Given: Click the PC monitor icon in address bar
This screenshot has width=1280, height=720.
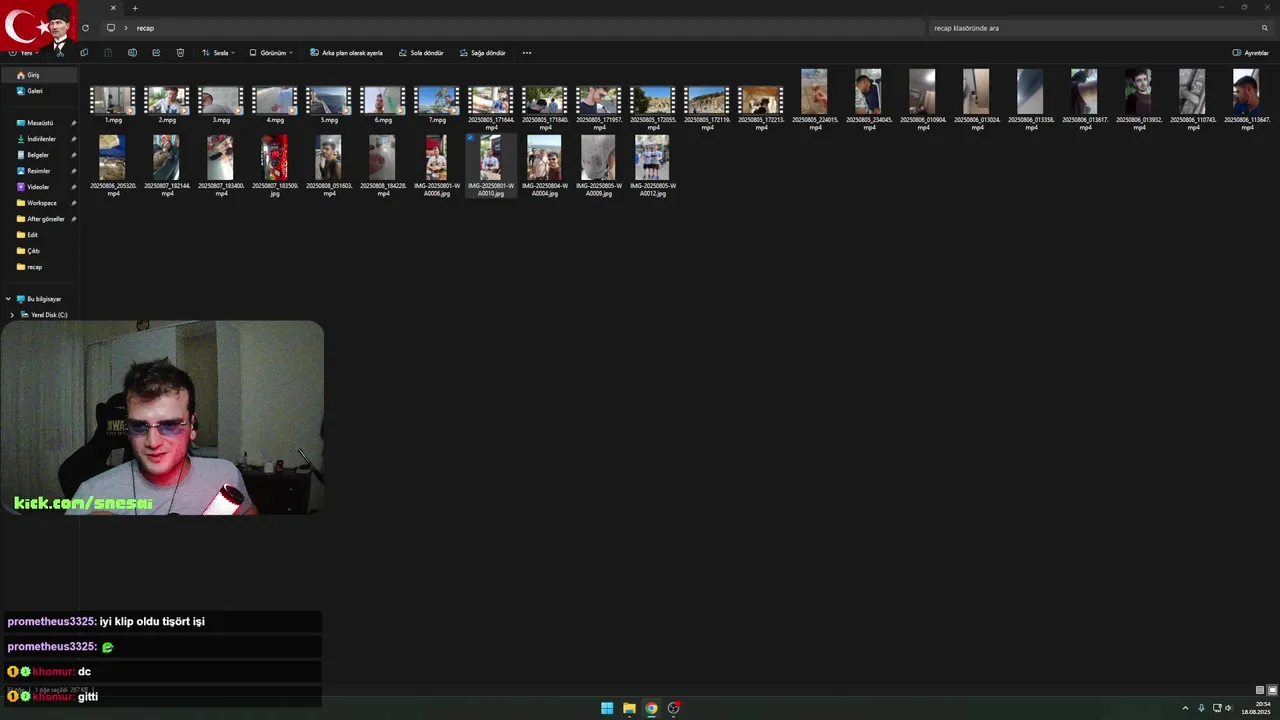Looking at the screenshot, I should pos(111,28).
